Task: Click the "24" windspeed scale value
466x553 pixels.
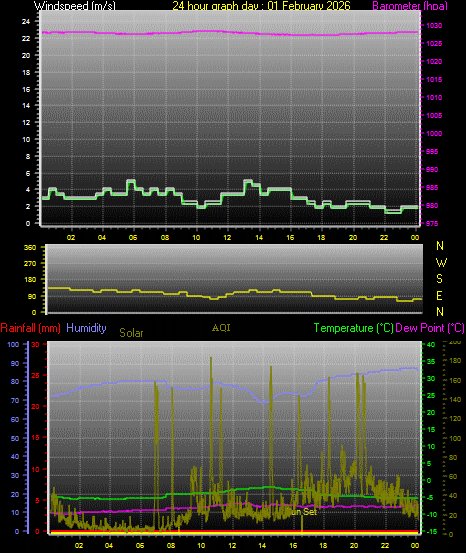Action: pyautogui.click(x=26, y=22)
